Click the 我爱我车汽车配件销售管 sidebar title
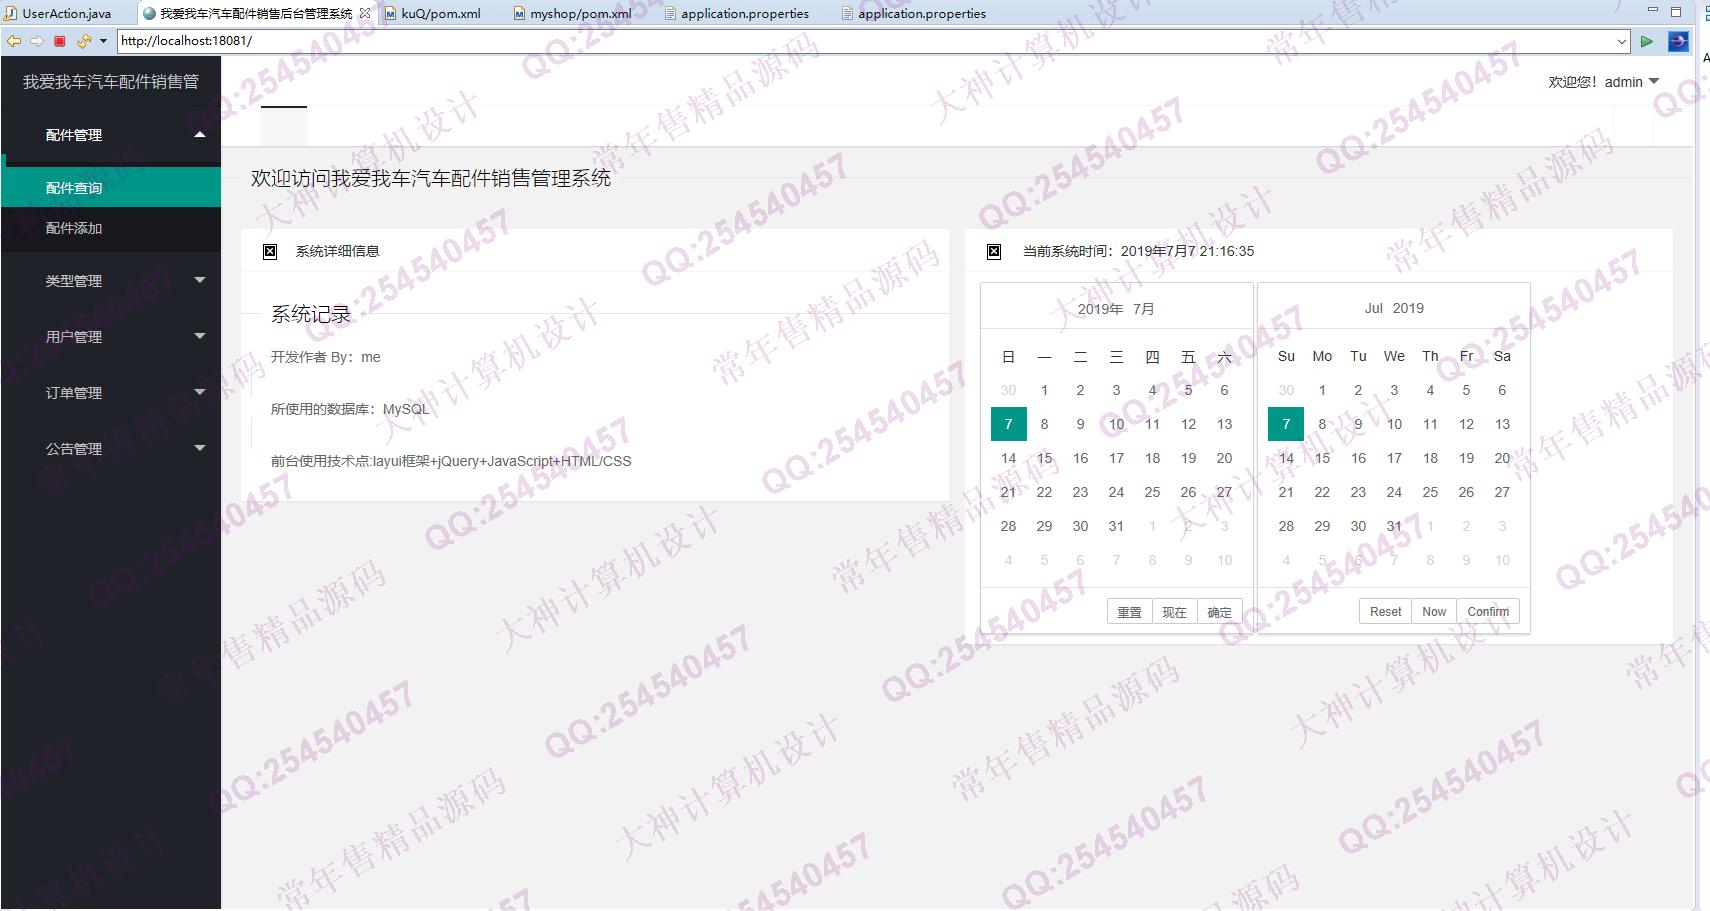The width and height of the screenshot is (1710, 911). click(110, 82)
